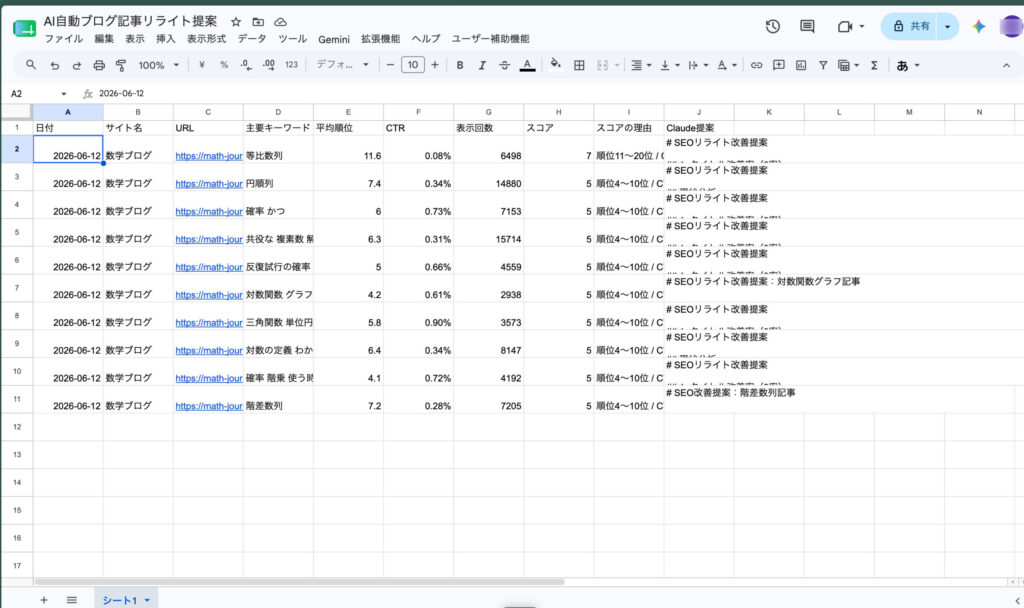Expand the share options arrow

click(x=948, y=26)
